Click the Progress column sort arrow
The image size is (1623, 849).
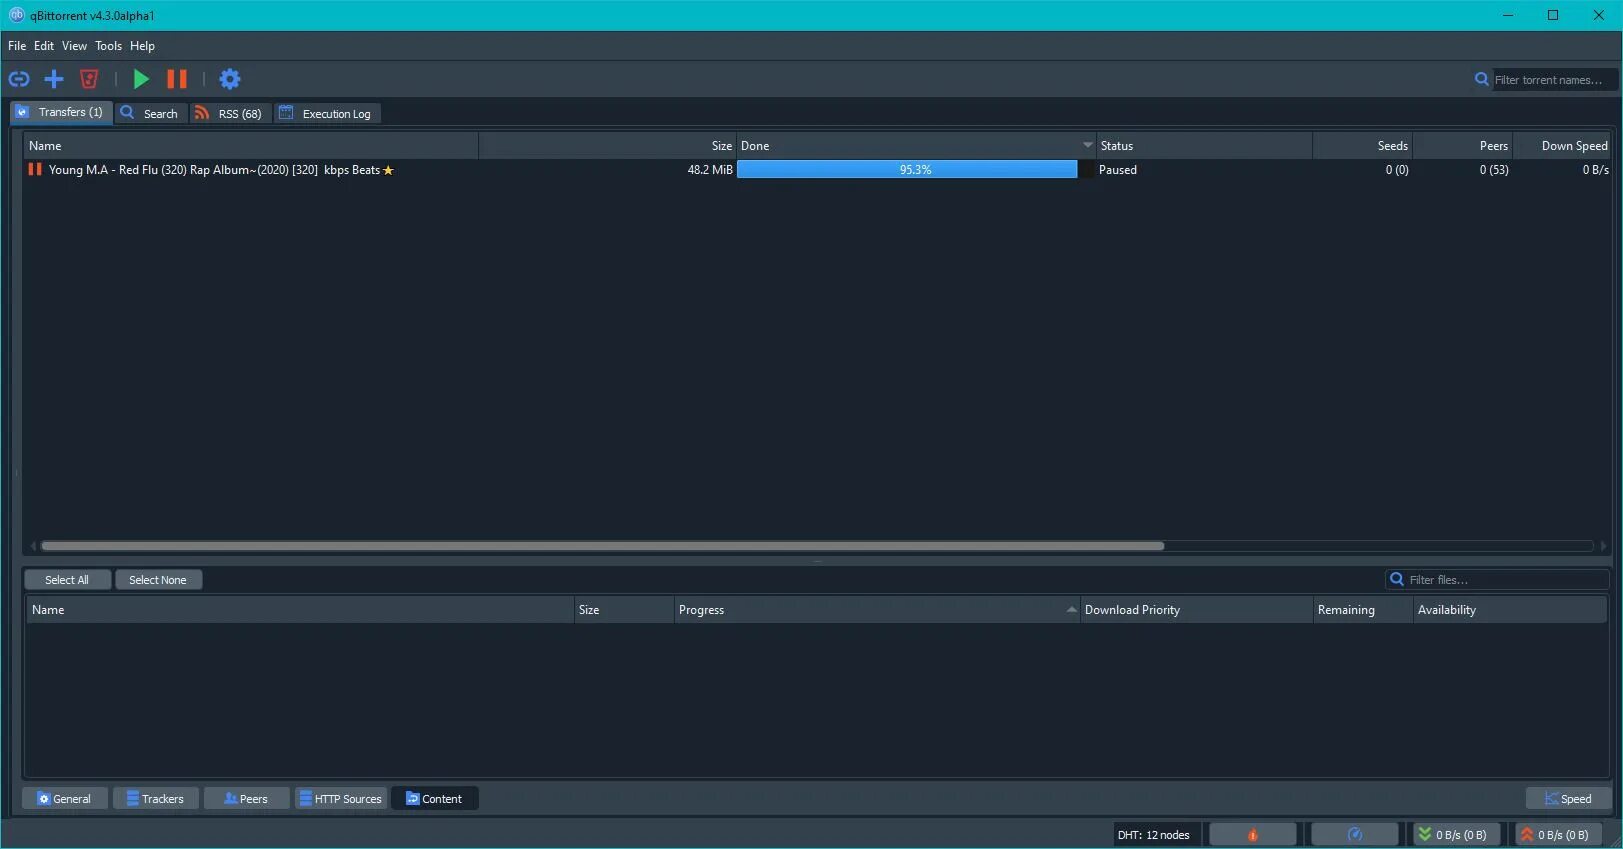pyautogui.click(x=1071, y=609)
